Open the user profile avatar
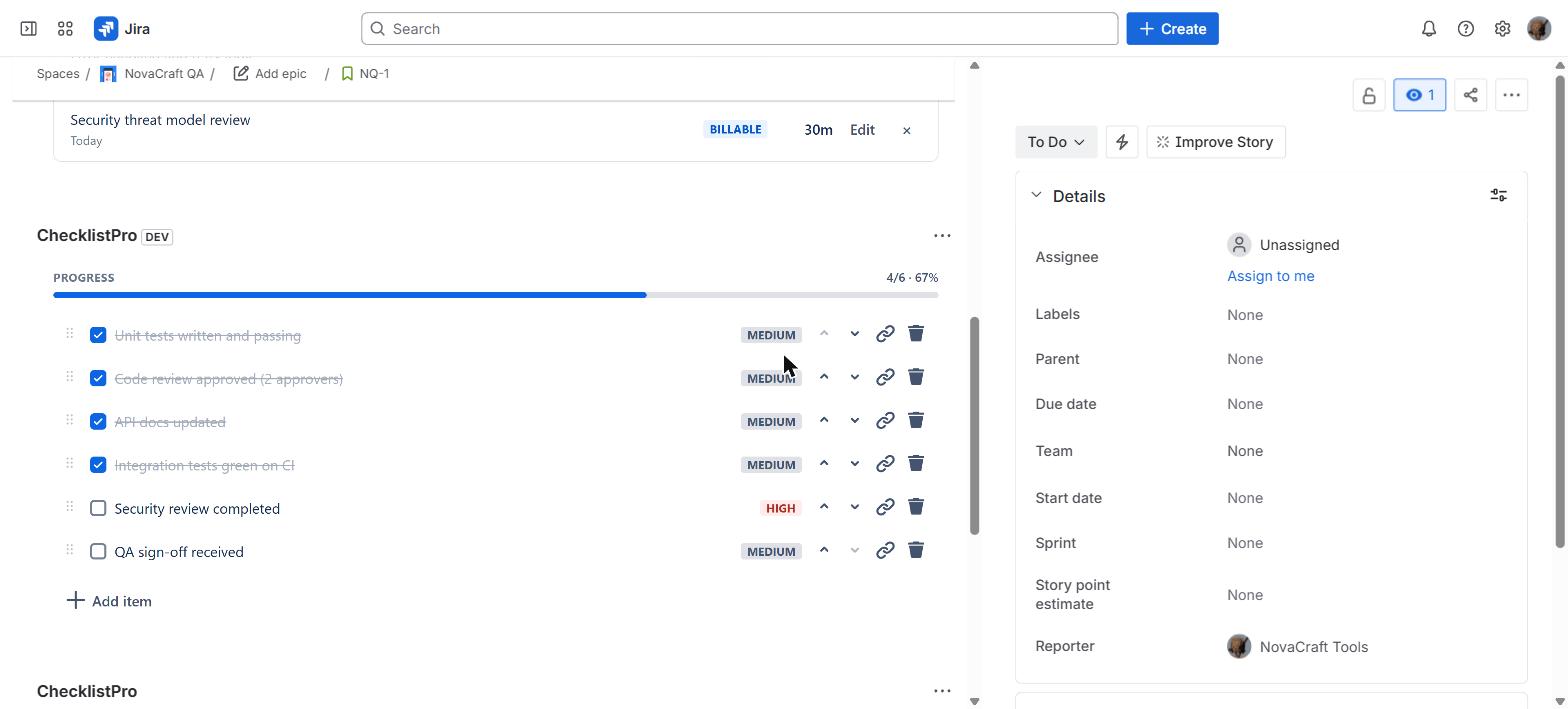The height and width of the screenshot is (709, 1568). click(x=1539, y=29)
